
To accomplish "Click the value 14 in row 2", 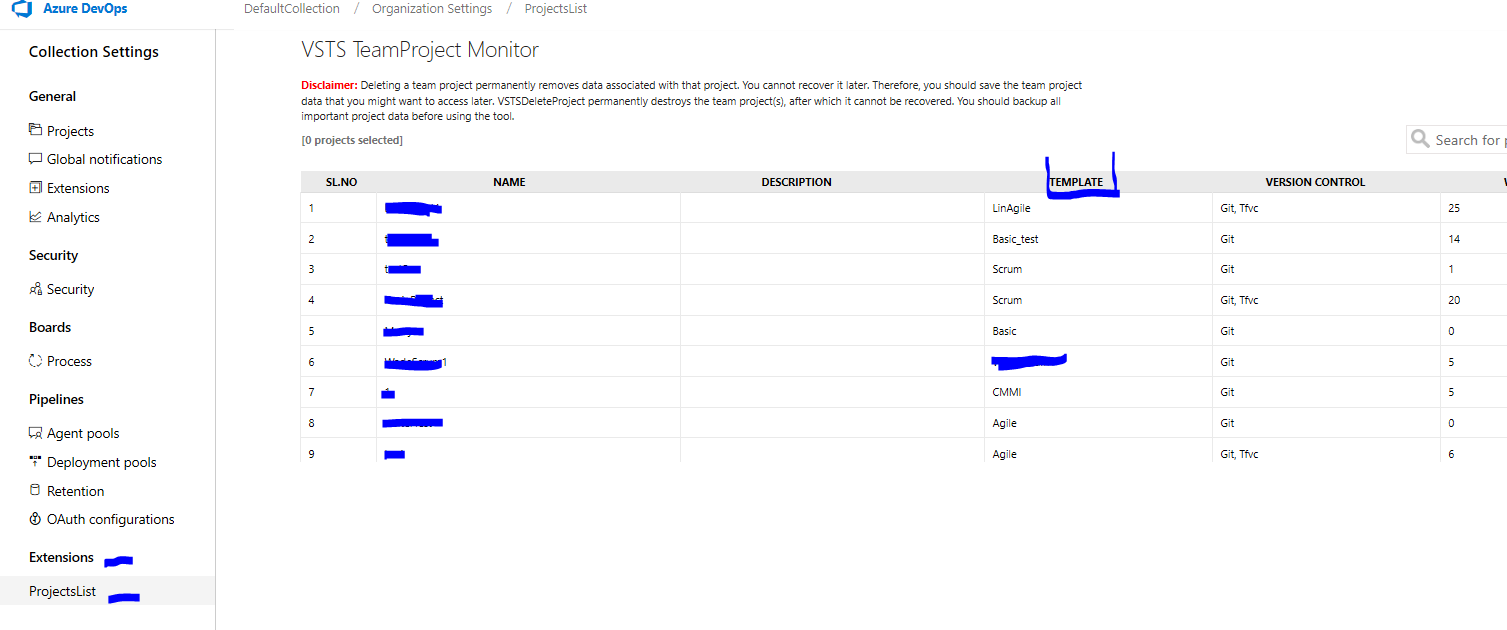I will (1454, 239).
